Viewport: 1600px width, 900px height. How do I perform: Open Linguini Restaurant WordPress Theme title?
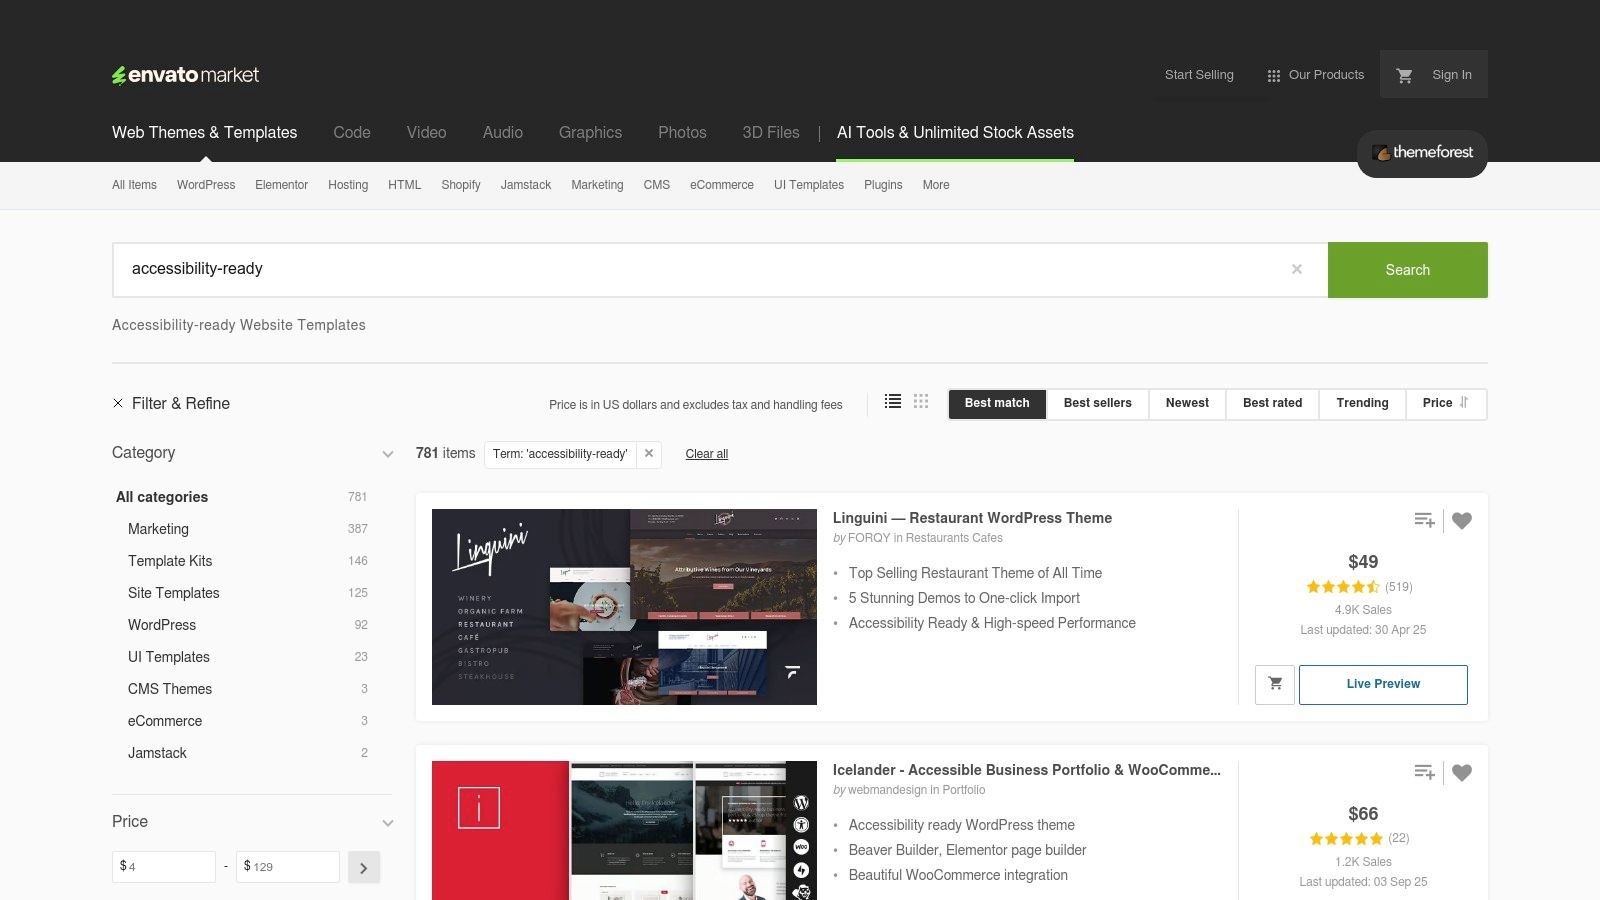tap(972, 518)
